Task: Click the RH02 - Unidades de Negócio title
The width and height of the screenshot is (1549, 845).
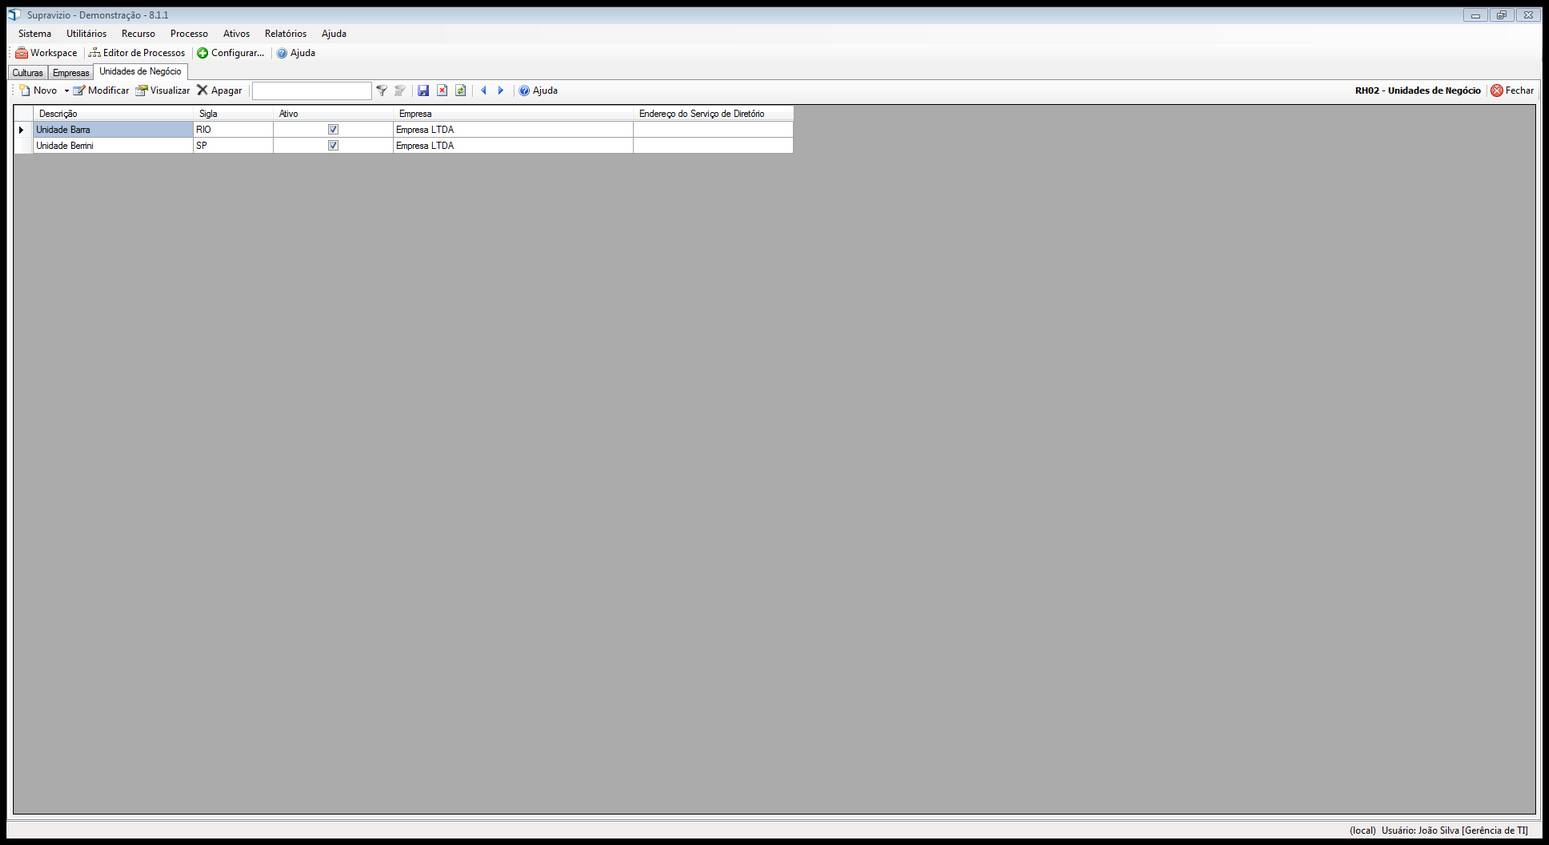Action: click(1418, 90)
